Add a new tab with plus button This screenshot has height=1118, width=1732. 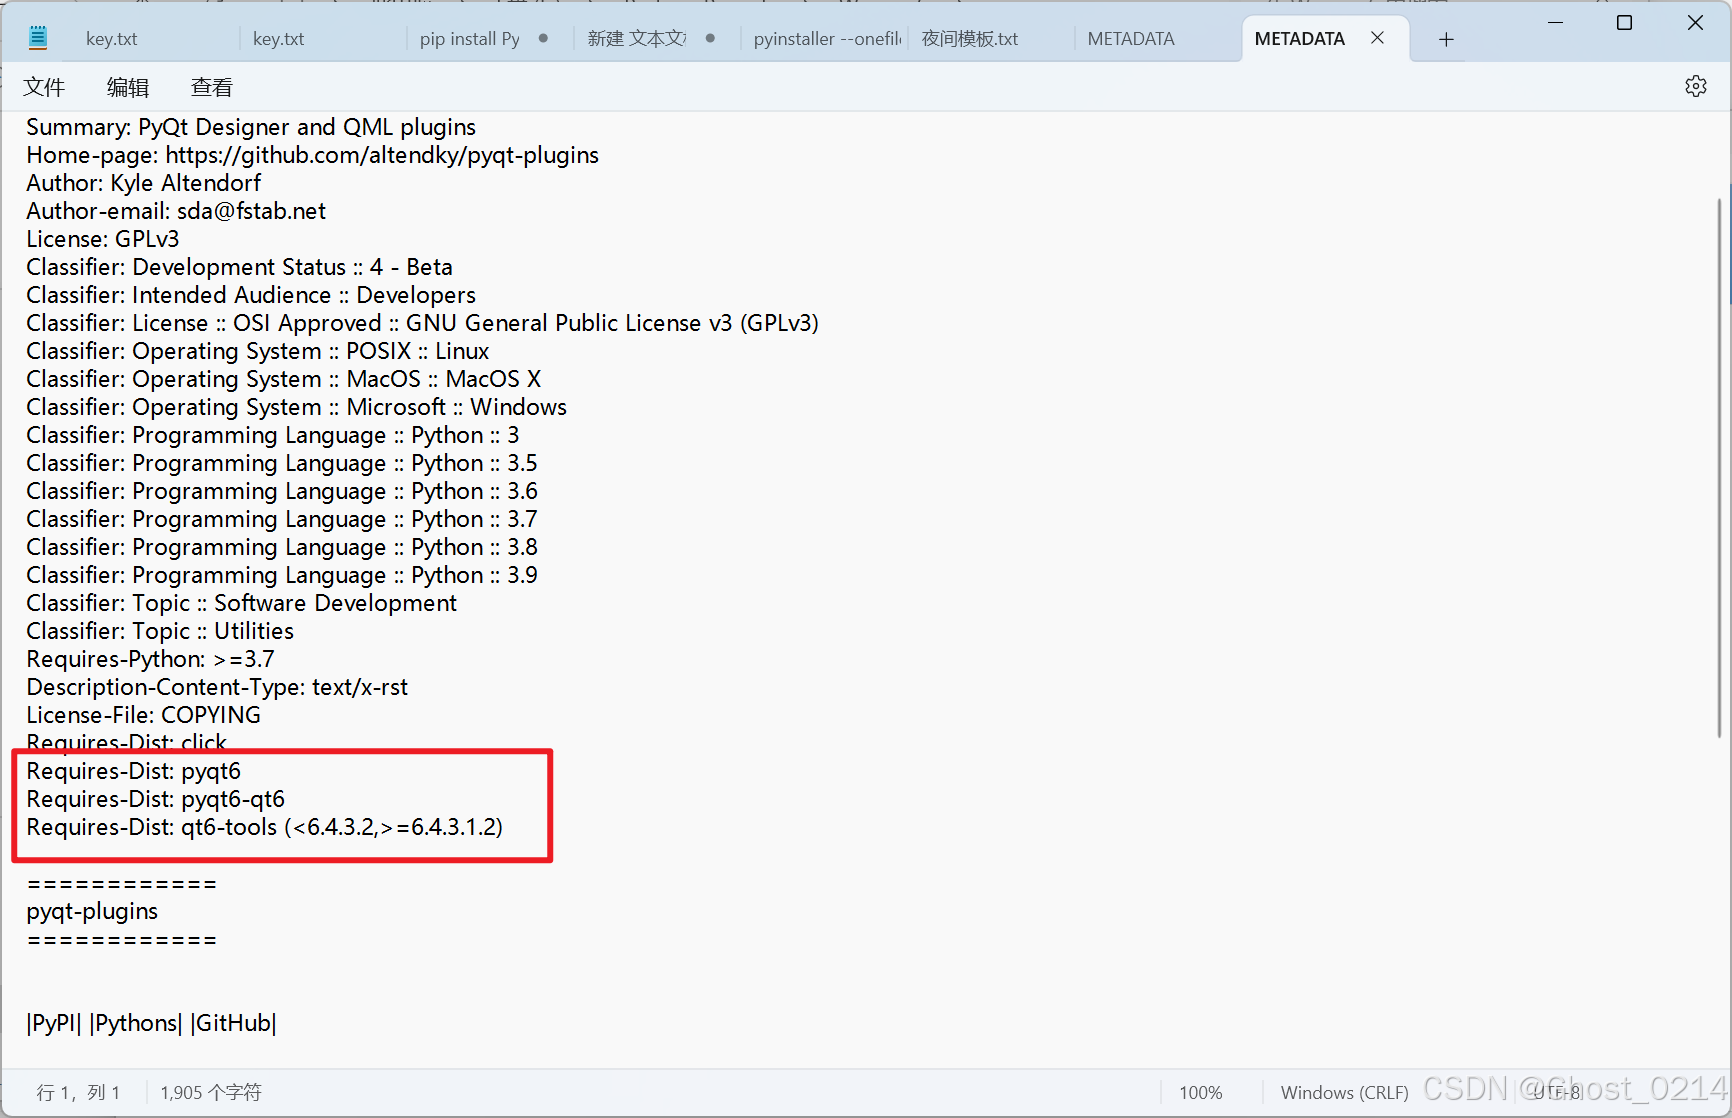pyautogui.click(x=1446, y=39)
